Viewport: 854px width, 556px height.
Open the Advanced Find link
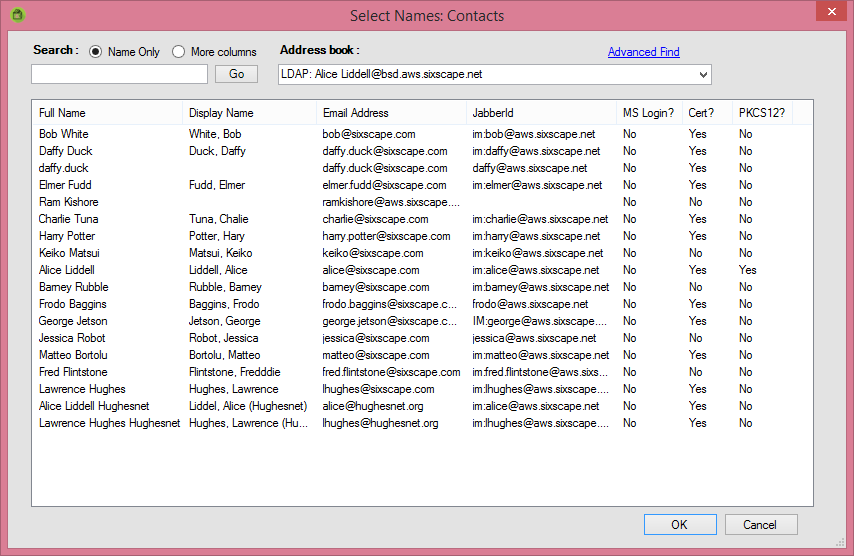click(x=643, y=52)
